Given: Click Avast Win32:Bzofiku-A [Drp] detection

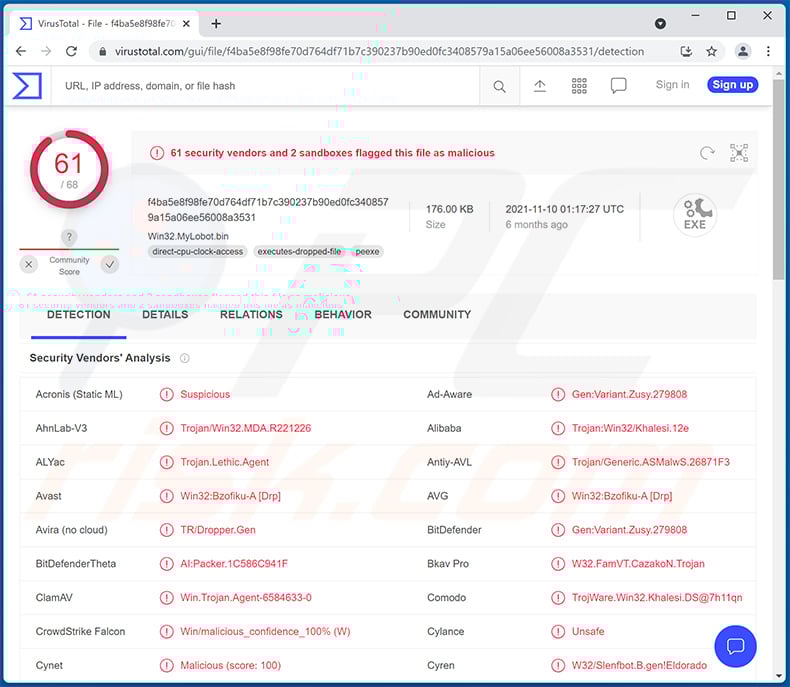Looking at the screenshot, I should (230, 496).
